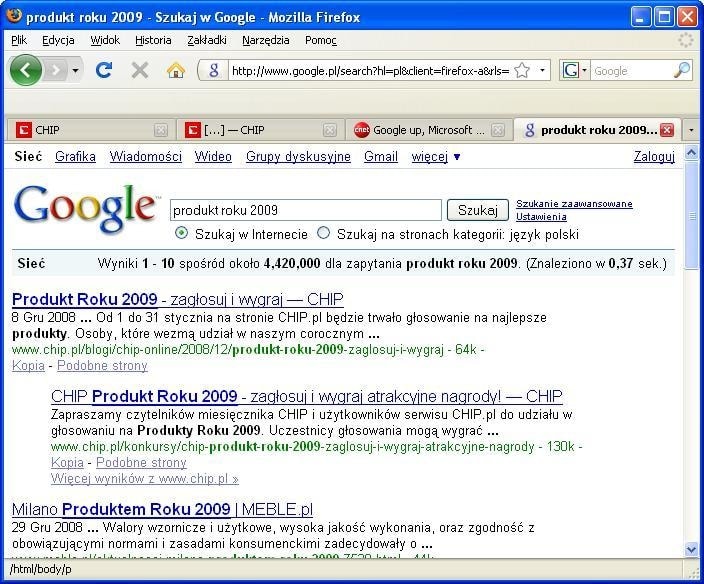Open CHIP Produkt Roku 2009 atrakcyjne nagrody result
The image size is (704, 584).
pyautogui.click(x=307, y=396)
